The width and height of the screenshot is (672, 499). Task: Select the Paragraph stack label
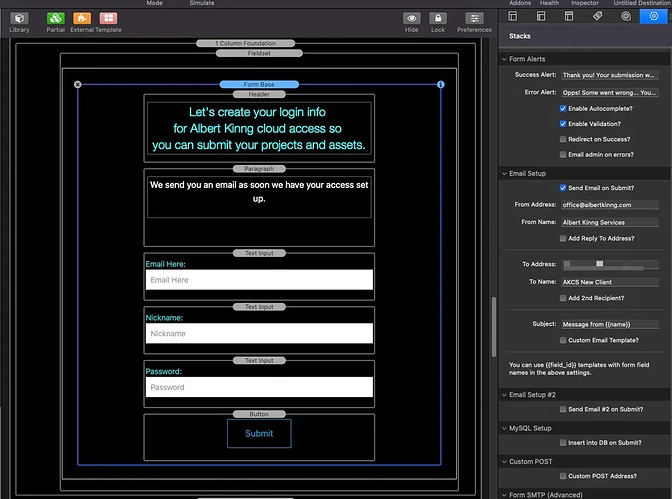pyautogui.click(x=259, y=169)
